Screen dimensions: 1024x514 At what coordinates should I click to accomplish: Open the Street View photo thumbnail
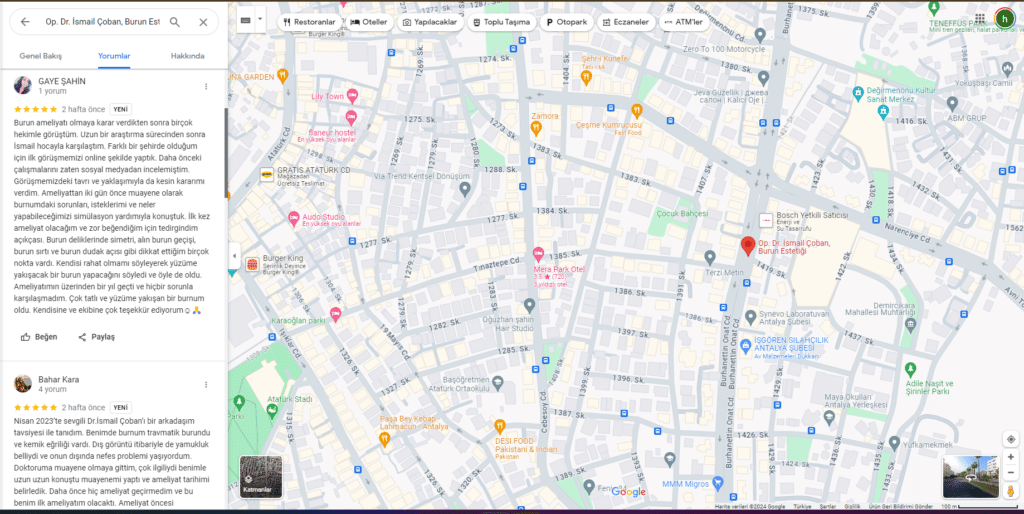[x=970, y=477]
